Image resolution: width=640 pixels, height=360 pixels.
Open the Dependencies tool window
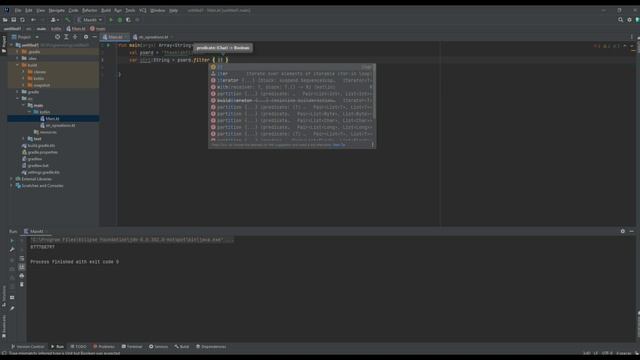[211, 347]
